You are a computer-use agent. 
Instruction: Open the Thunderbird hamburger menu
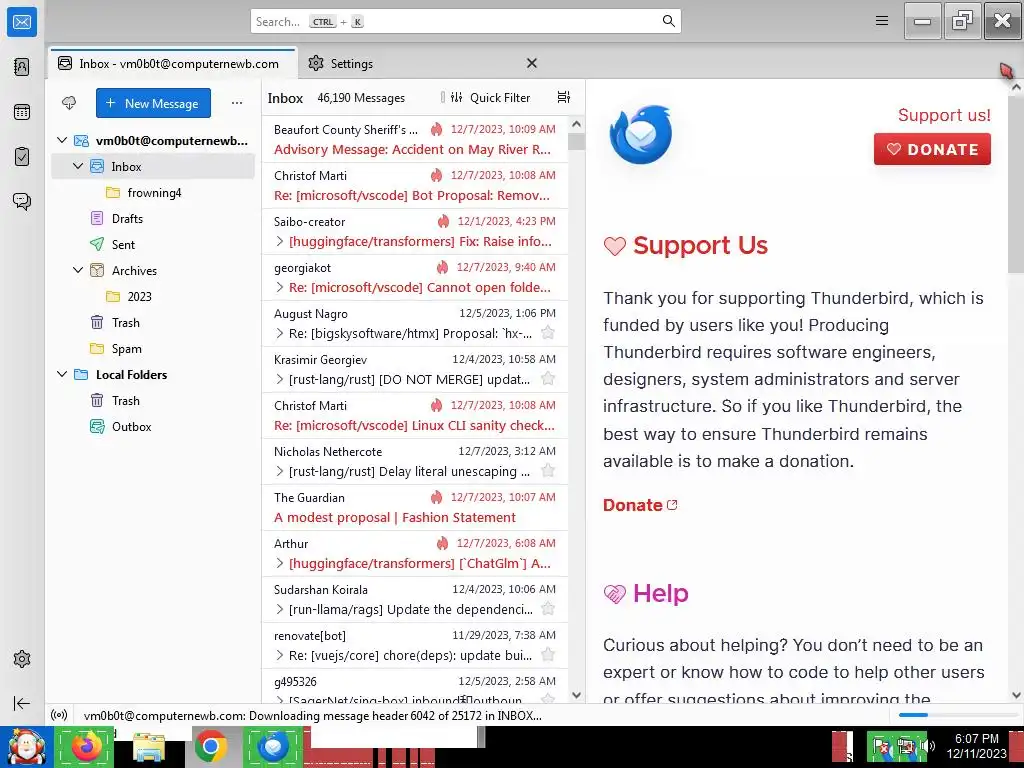coord(882,21)
